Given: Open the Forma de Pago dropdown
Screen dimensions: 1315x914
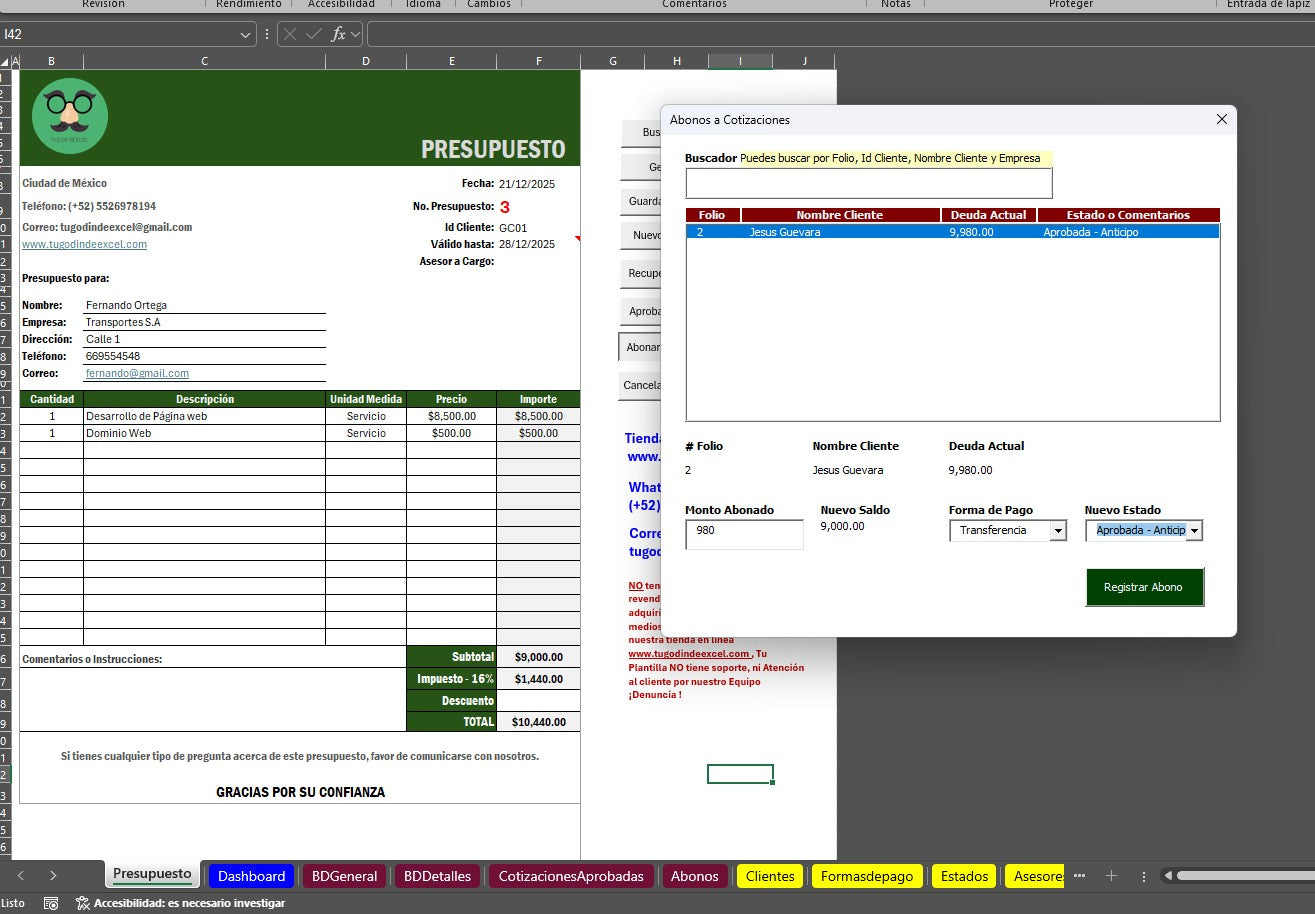Looking at the screenshot, I should coord(1058,531).
